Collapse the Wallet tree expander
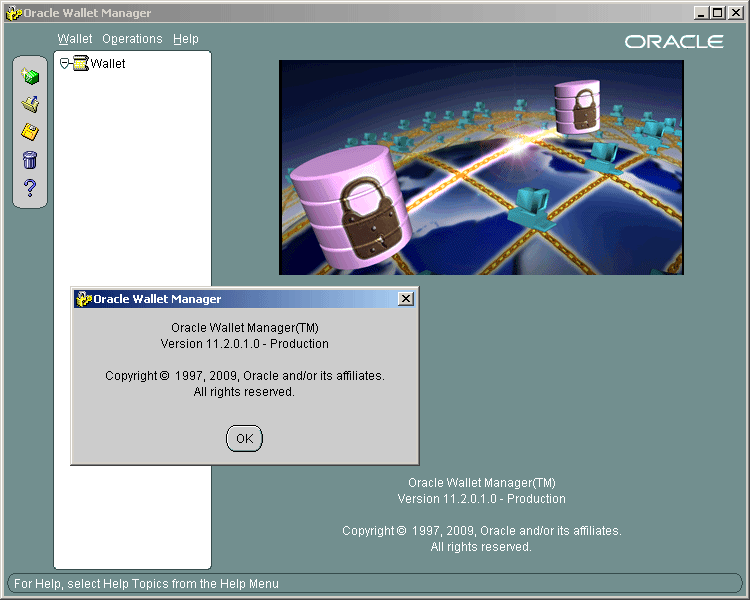Screen dimensions: 750x600 (64, 63)
